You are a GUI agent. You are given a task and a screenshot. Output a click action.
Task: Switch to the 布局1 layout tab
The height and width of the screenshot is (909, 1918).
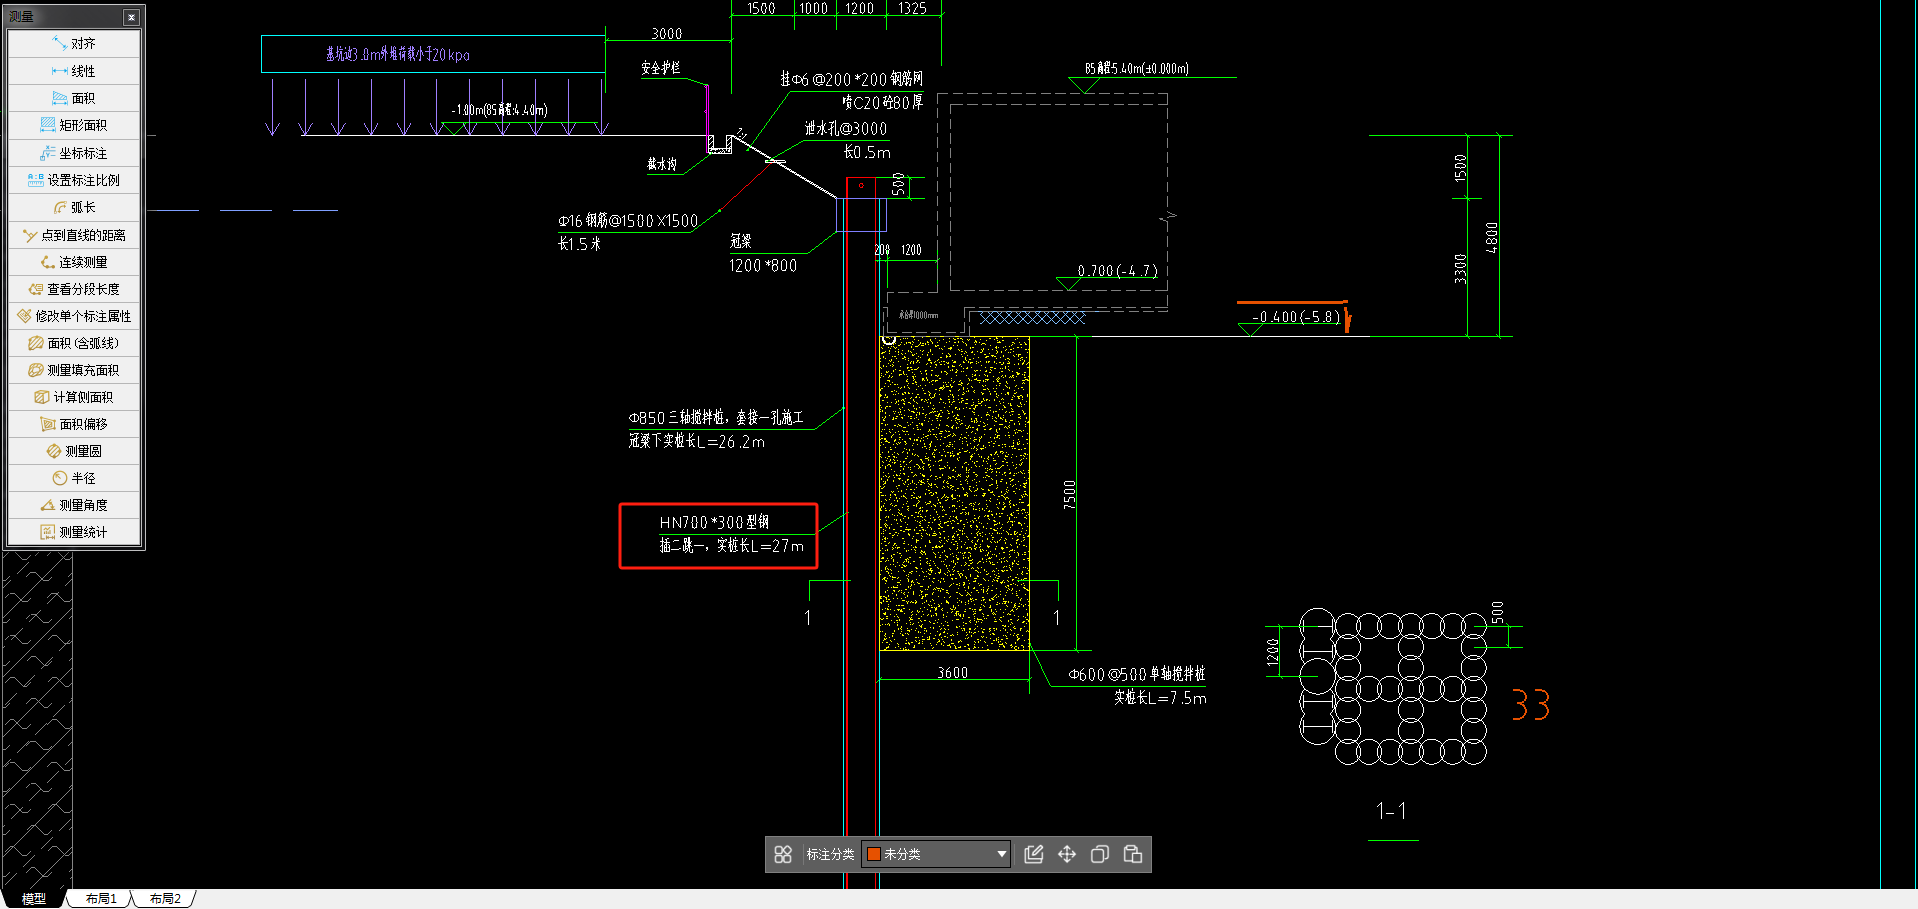coord(101,899)
